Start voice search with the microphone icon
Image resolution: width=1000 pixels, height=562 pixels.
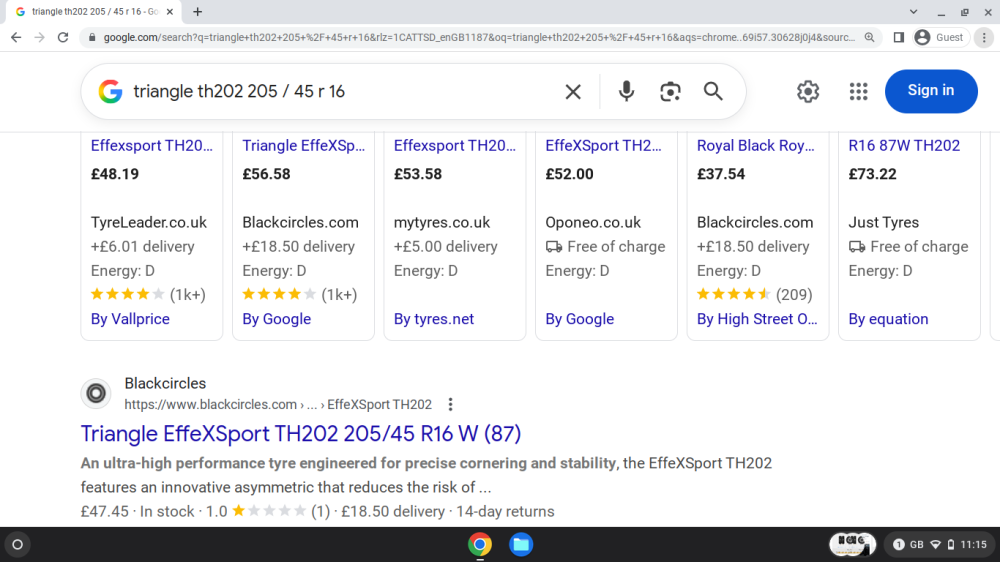pyautogui.click(x=626, y=92)
